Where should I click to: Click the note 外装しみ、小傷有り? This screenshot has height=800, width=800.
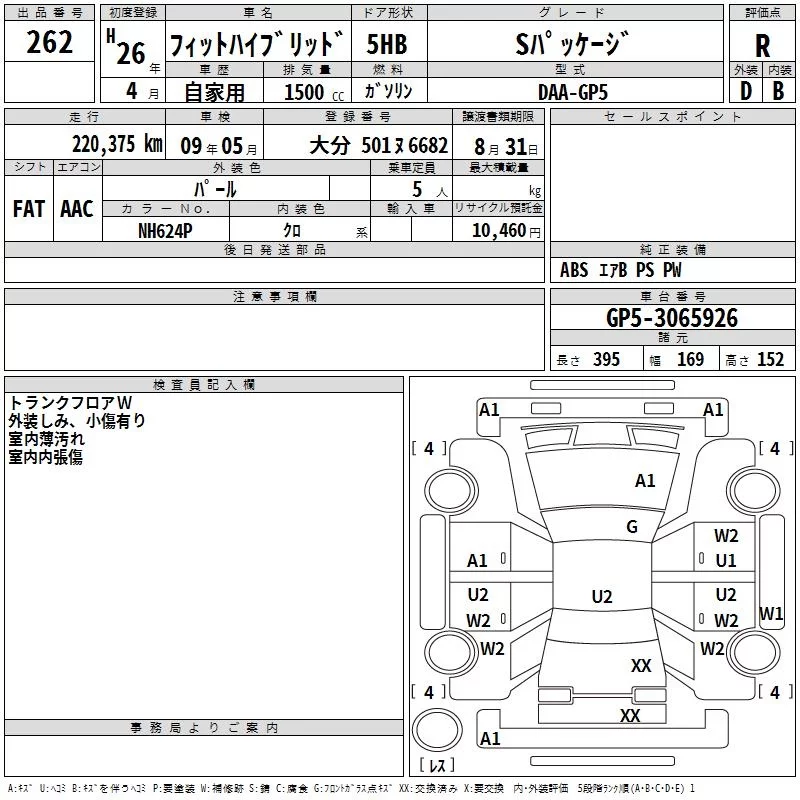(77, 421)
